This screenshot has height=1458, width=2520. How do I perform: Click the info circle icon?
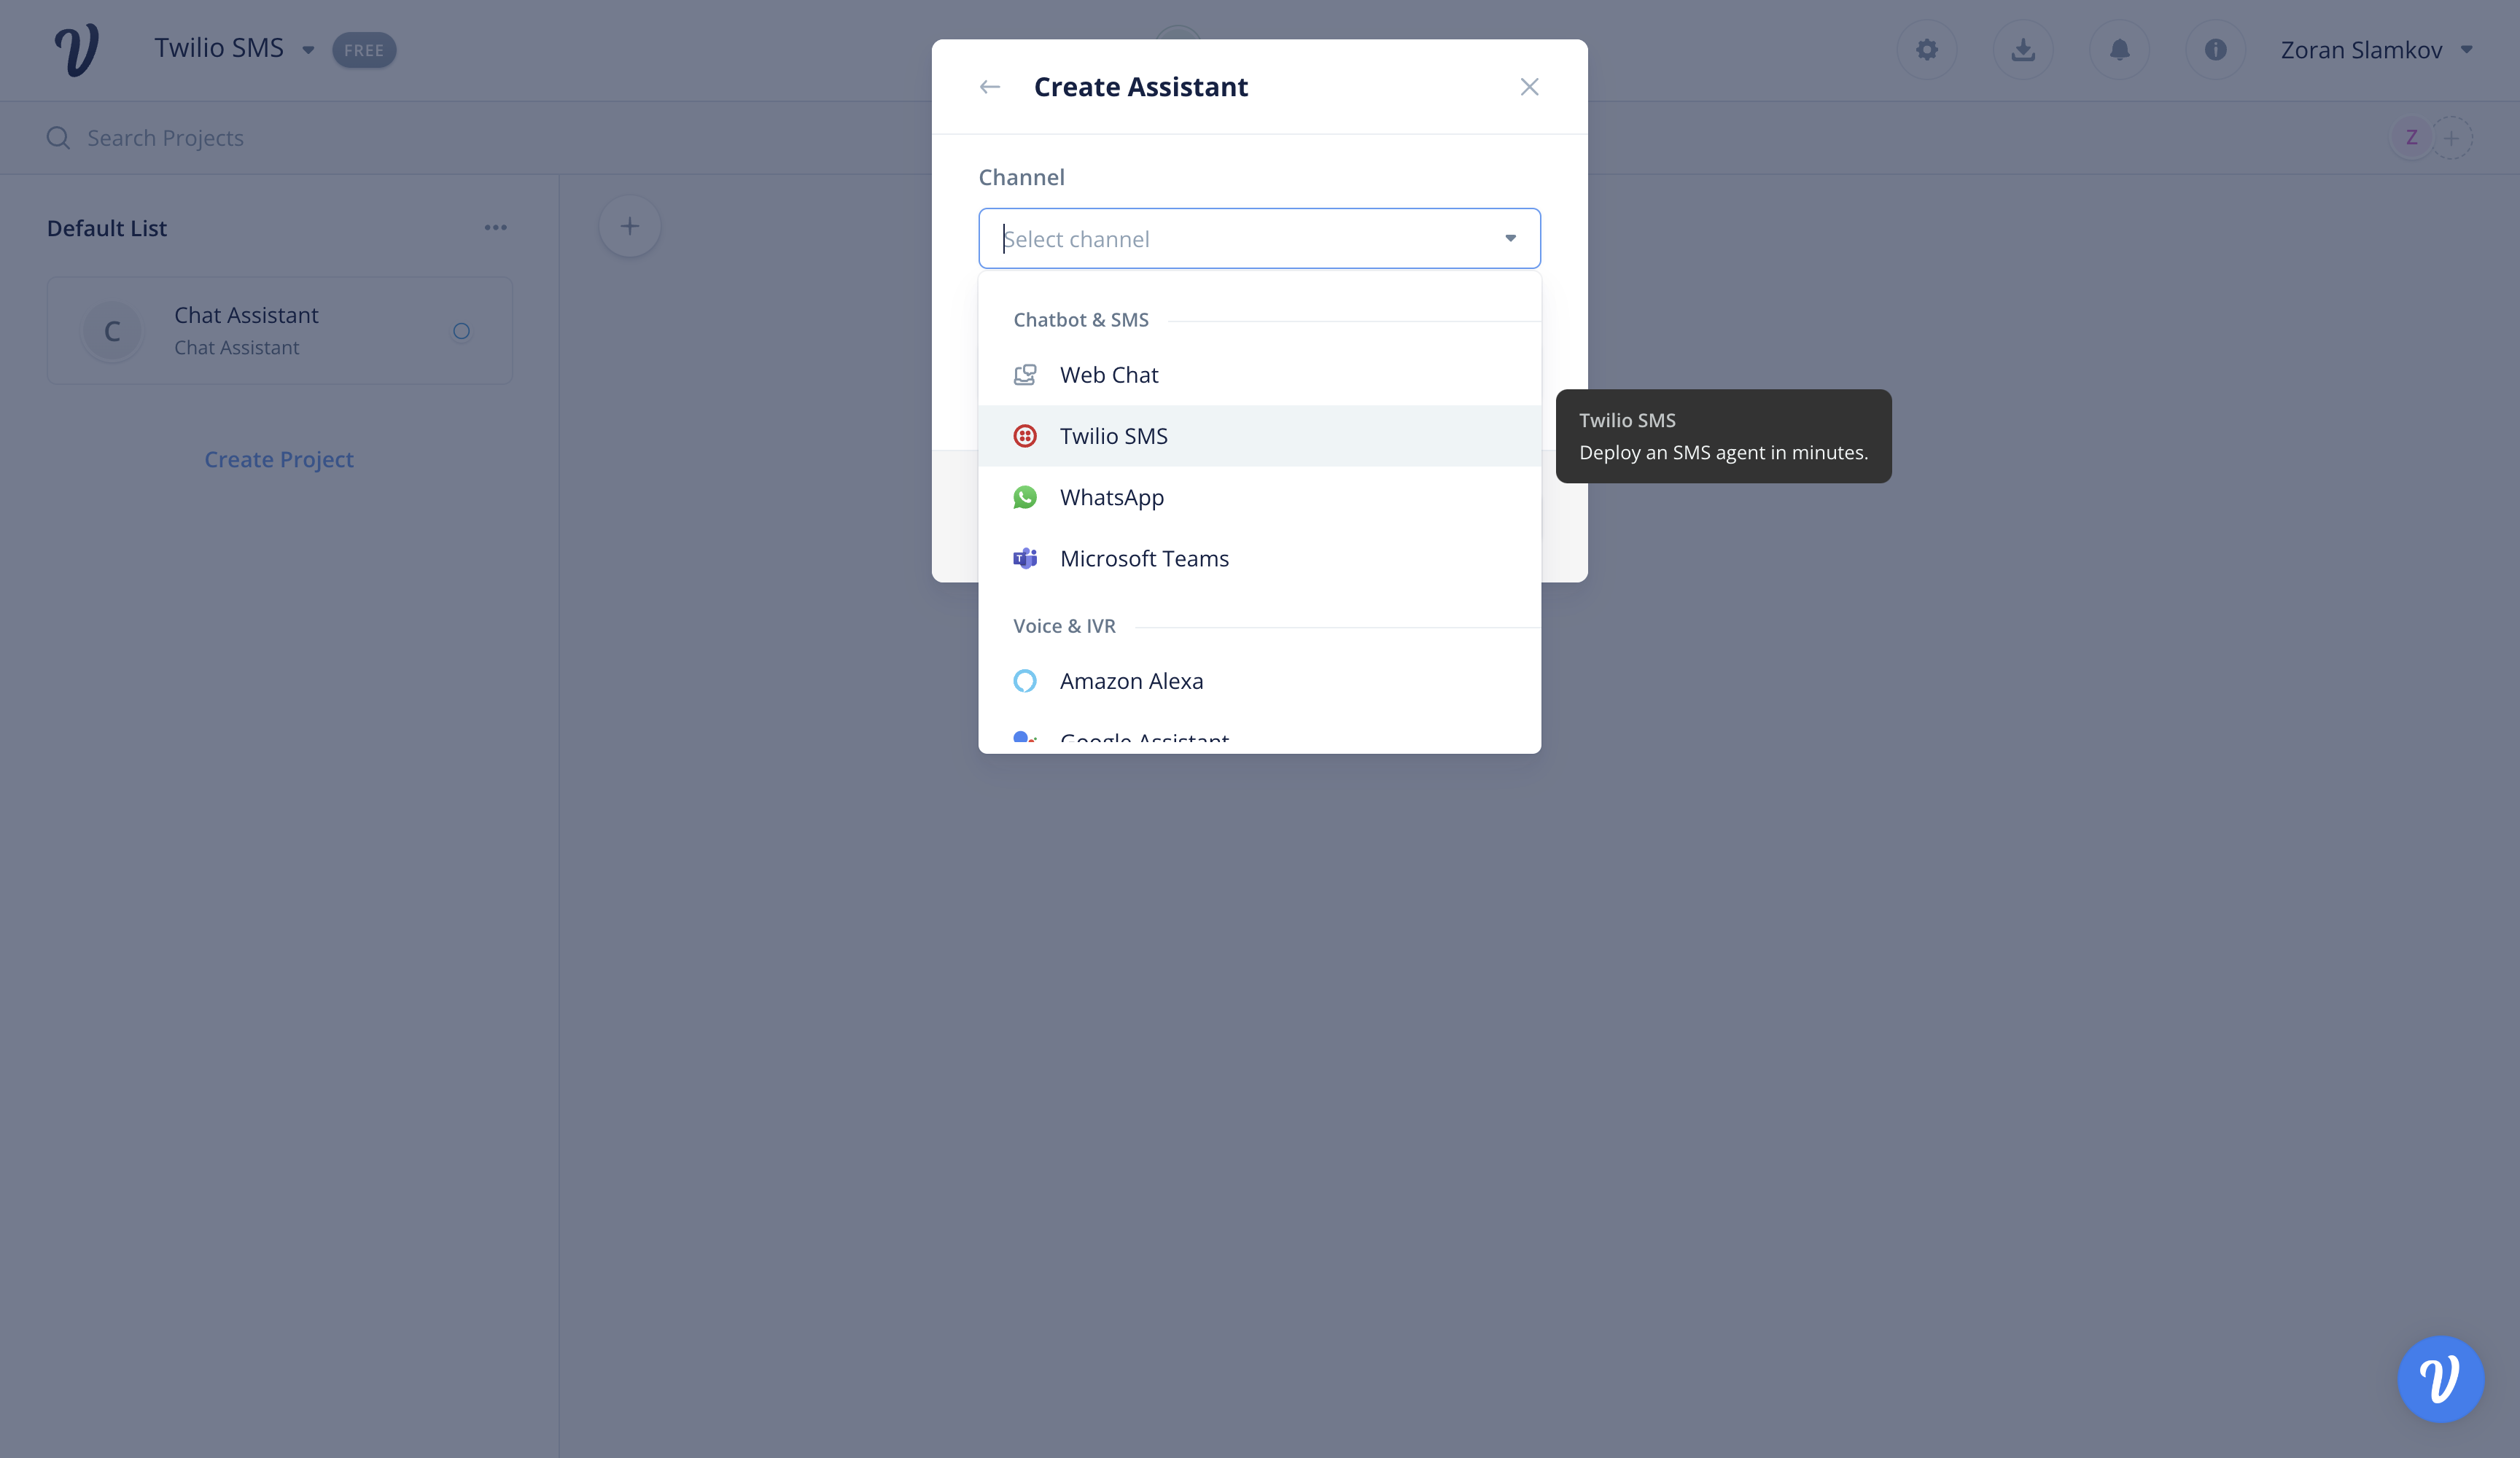click(2215, 50)
